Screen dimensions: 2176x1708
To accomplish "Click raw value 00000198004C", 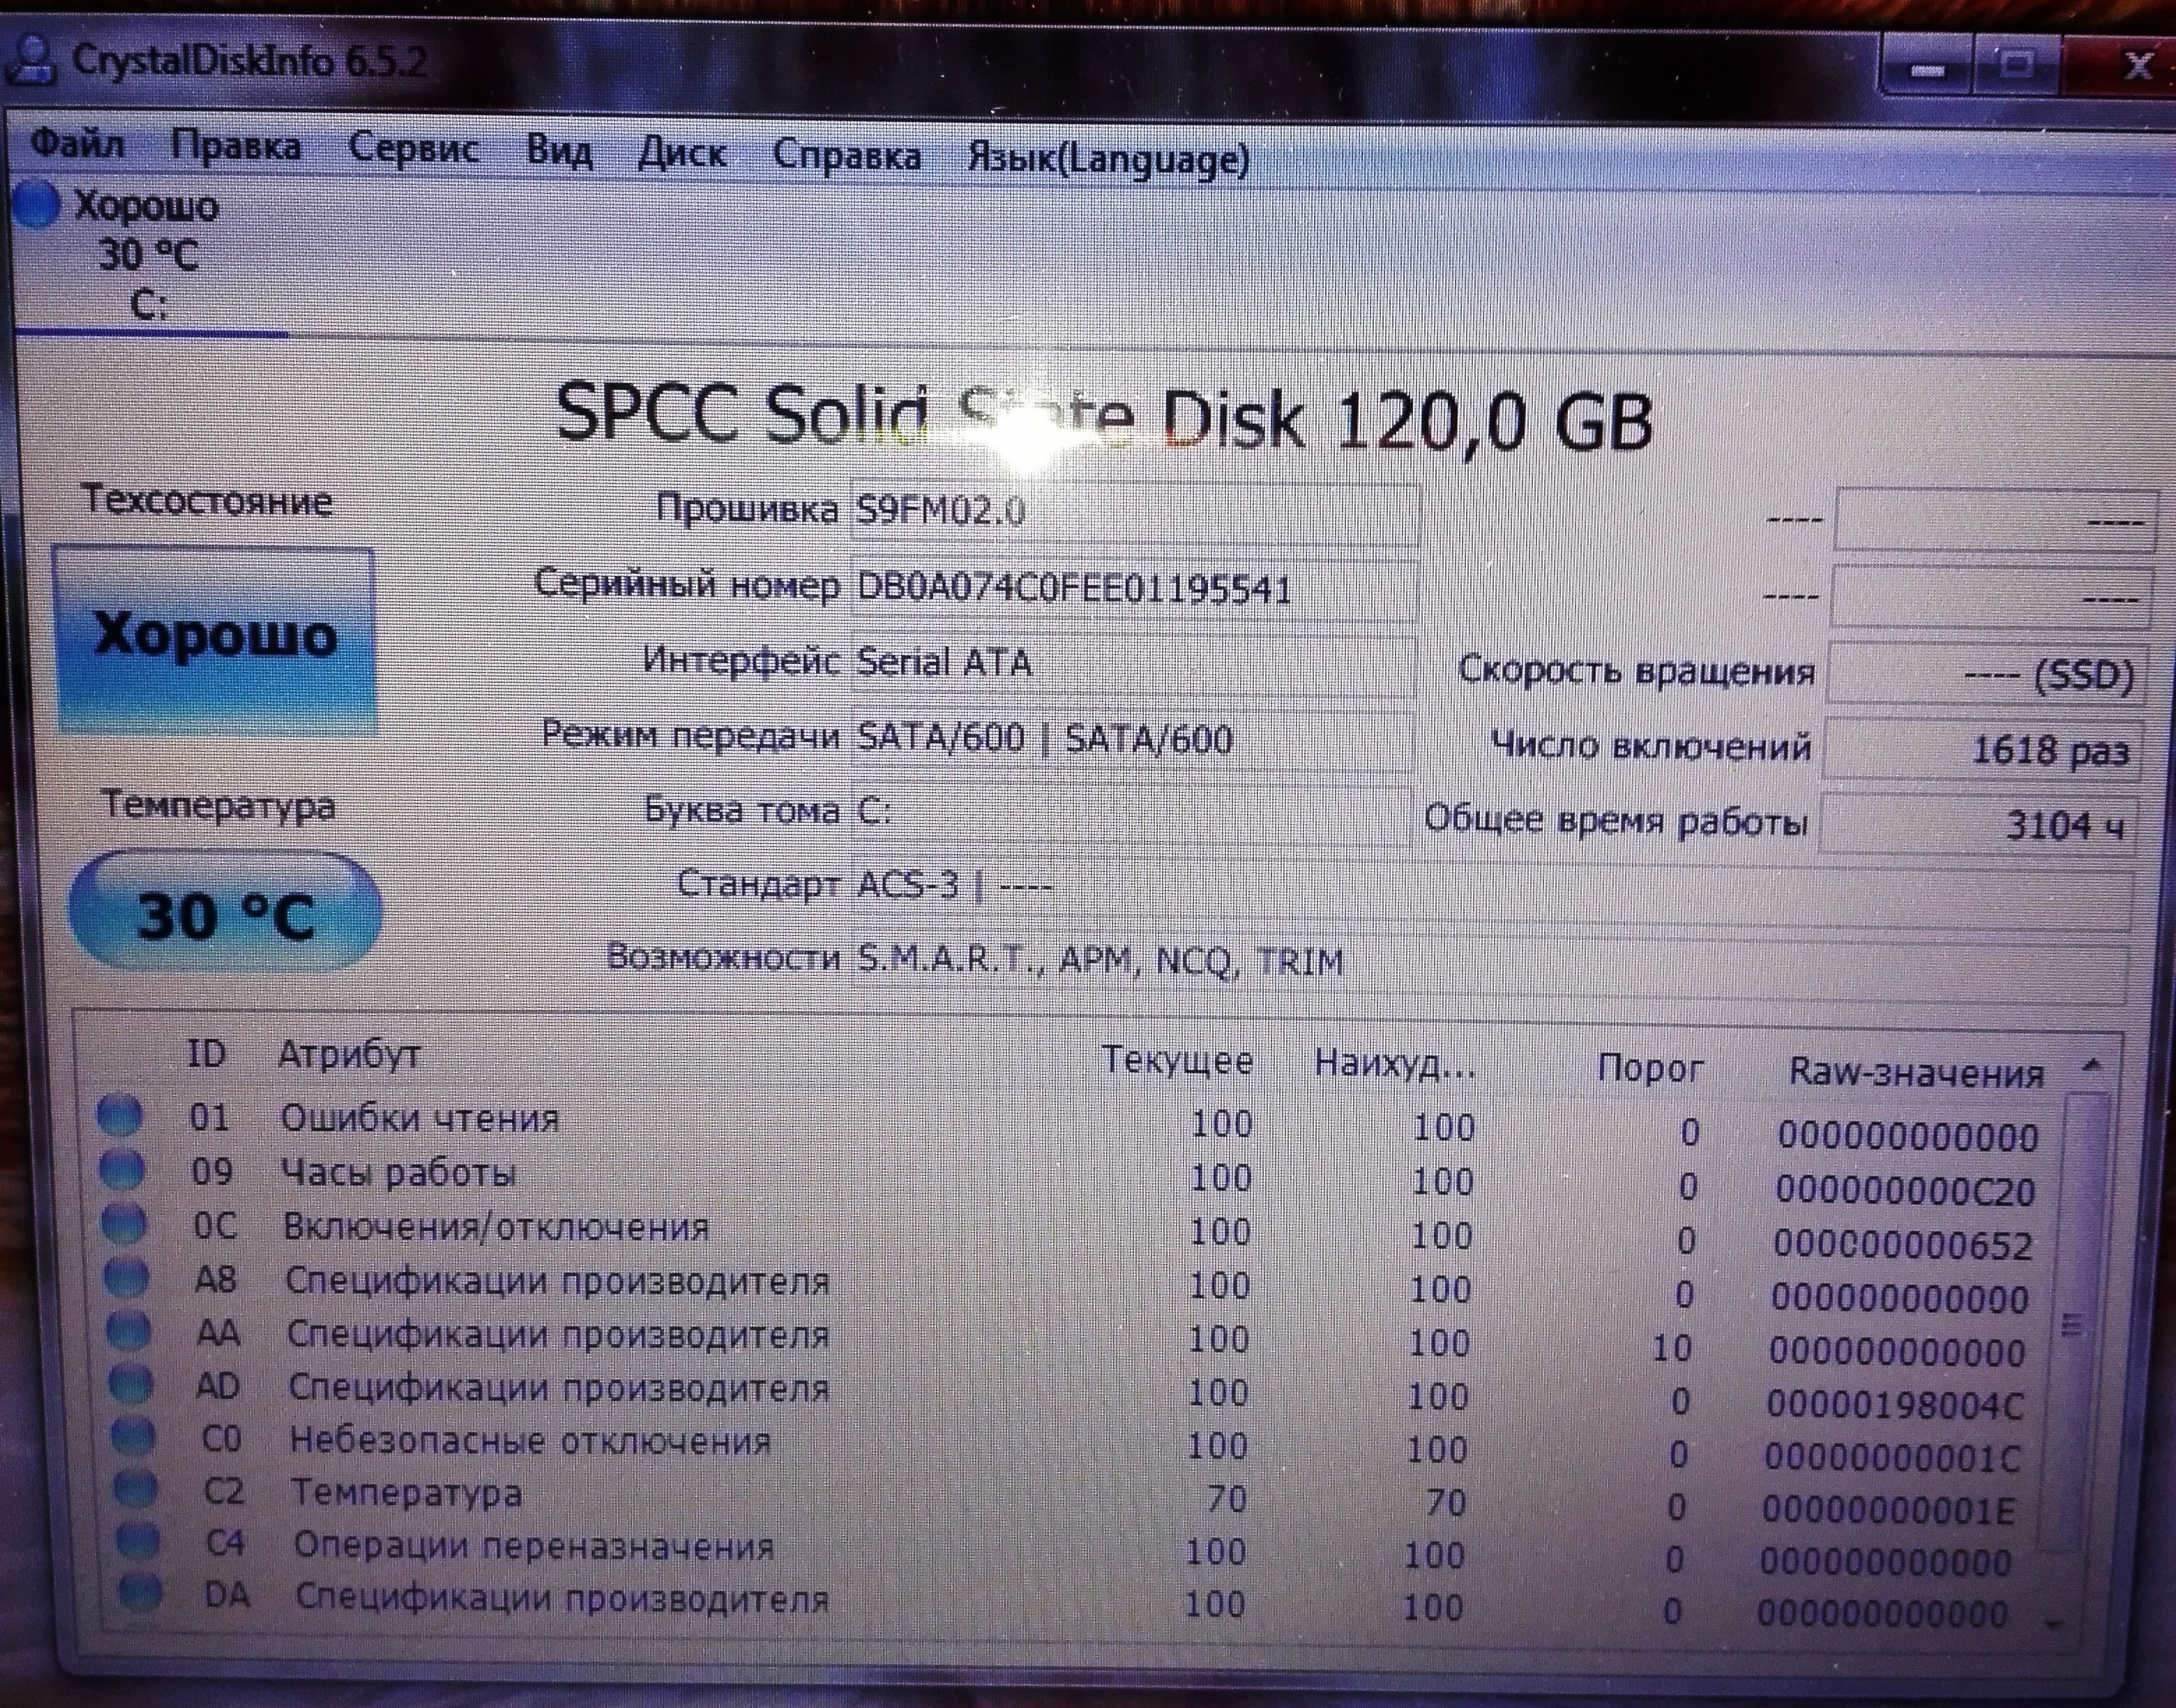I will point(1896,1405).
